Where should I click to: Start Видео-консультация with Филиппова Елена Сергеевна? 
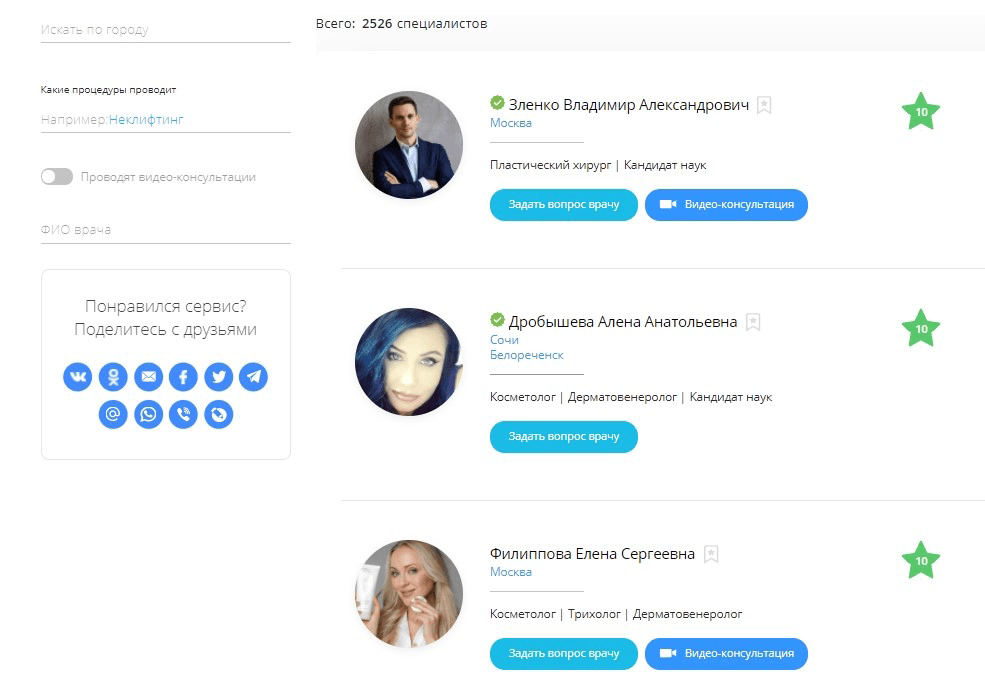[x=726, y=654]
